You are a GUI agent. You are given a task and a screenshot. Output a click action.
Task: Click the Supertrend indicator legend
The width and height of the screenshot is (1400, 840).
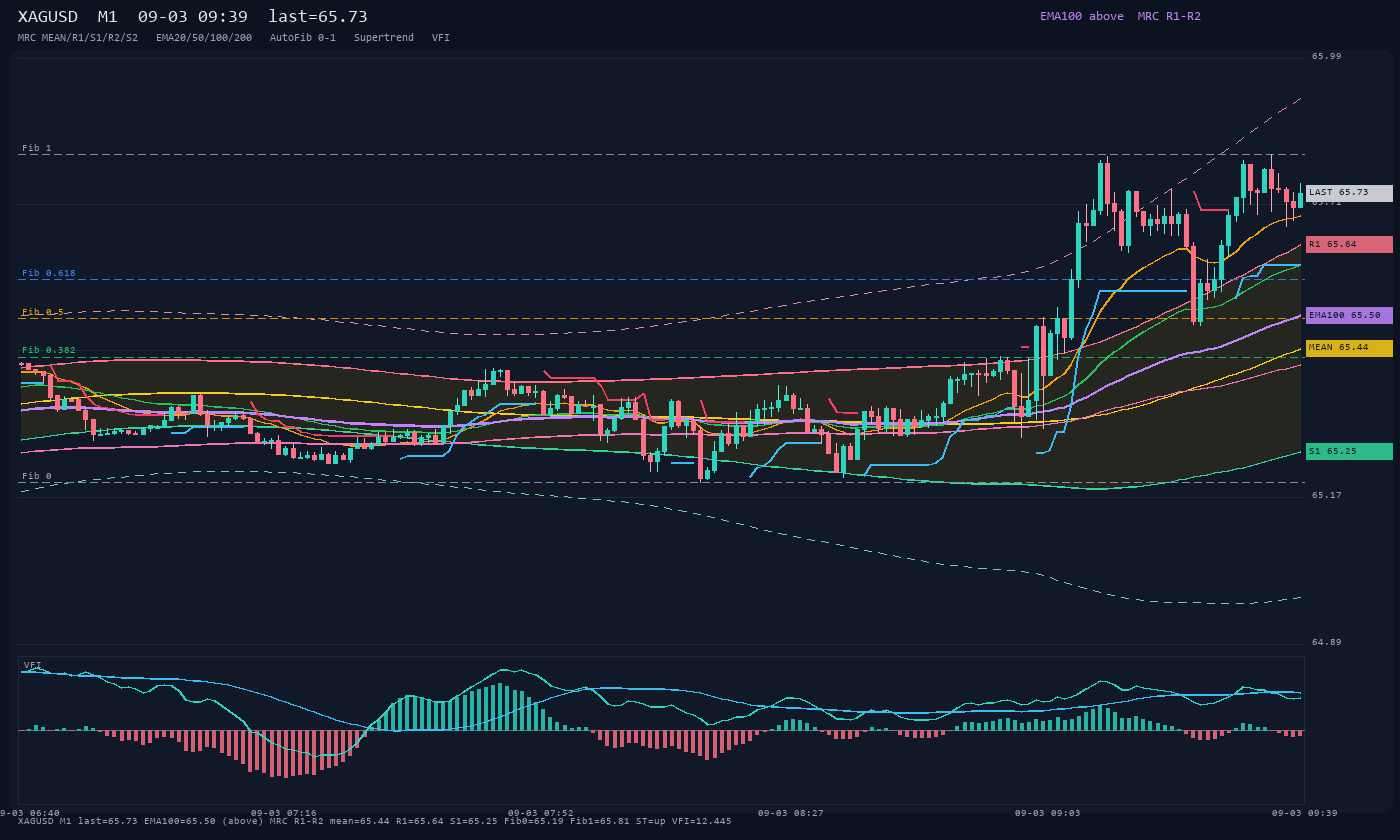[384, 38]
